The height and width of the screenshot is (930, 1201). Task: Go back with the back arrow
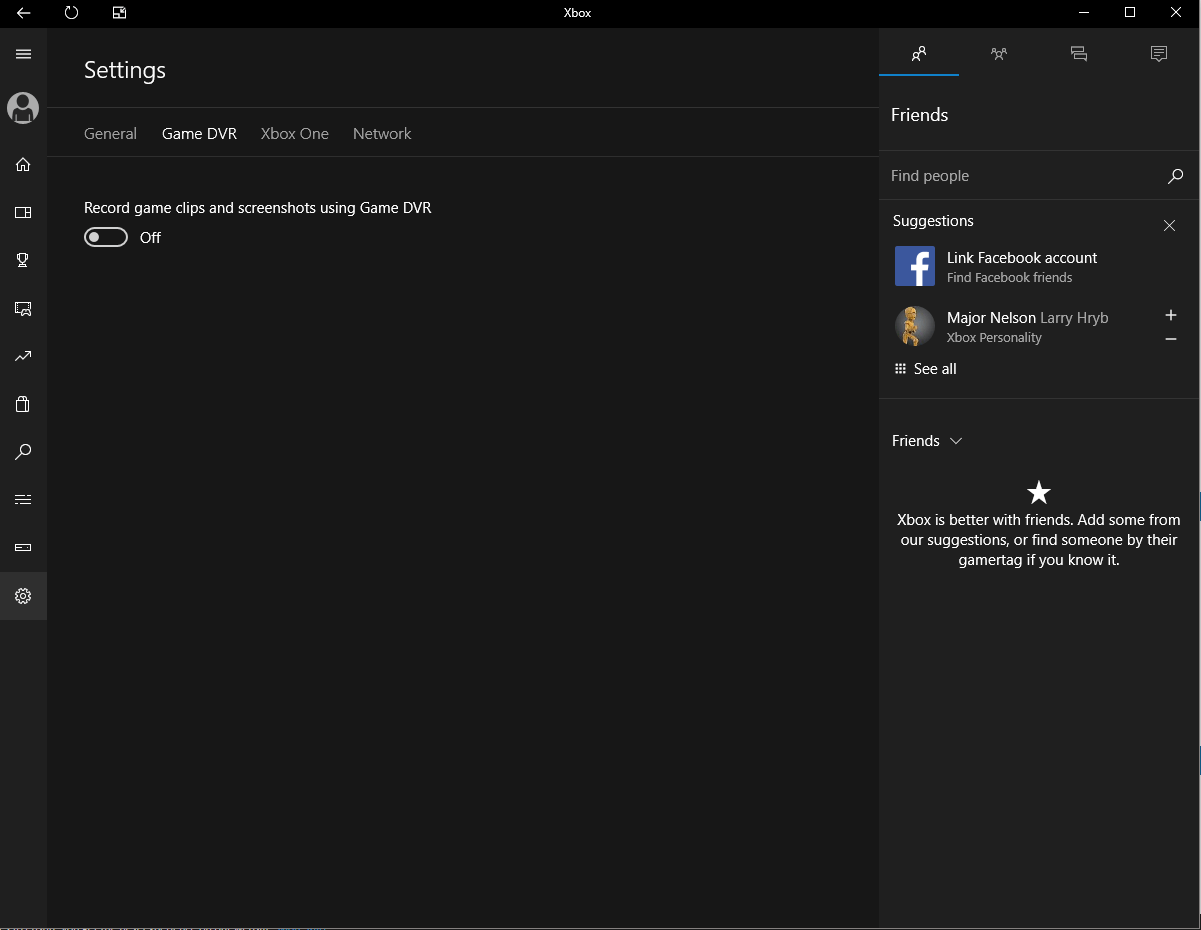point(24,13)
